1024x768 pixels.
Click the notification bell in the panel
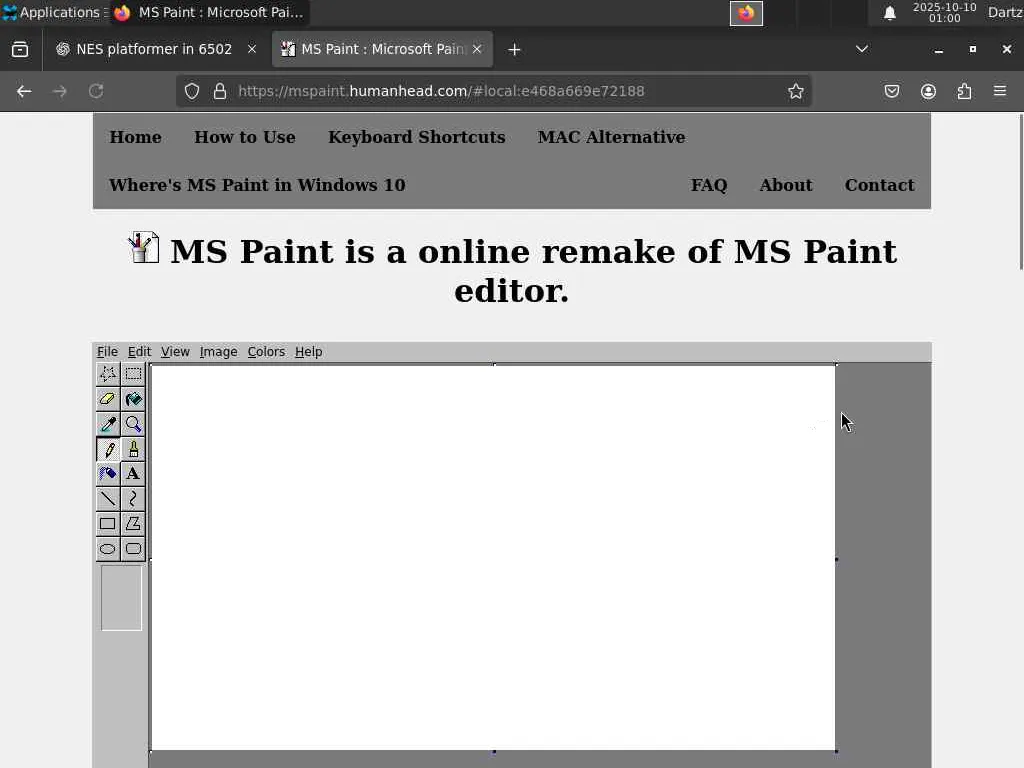(889, 13)
